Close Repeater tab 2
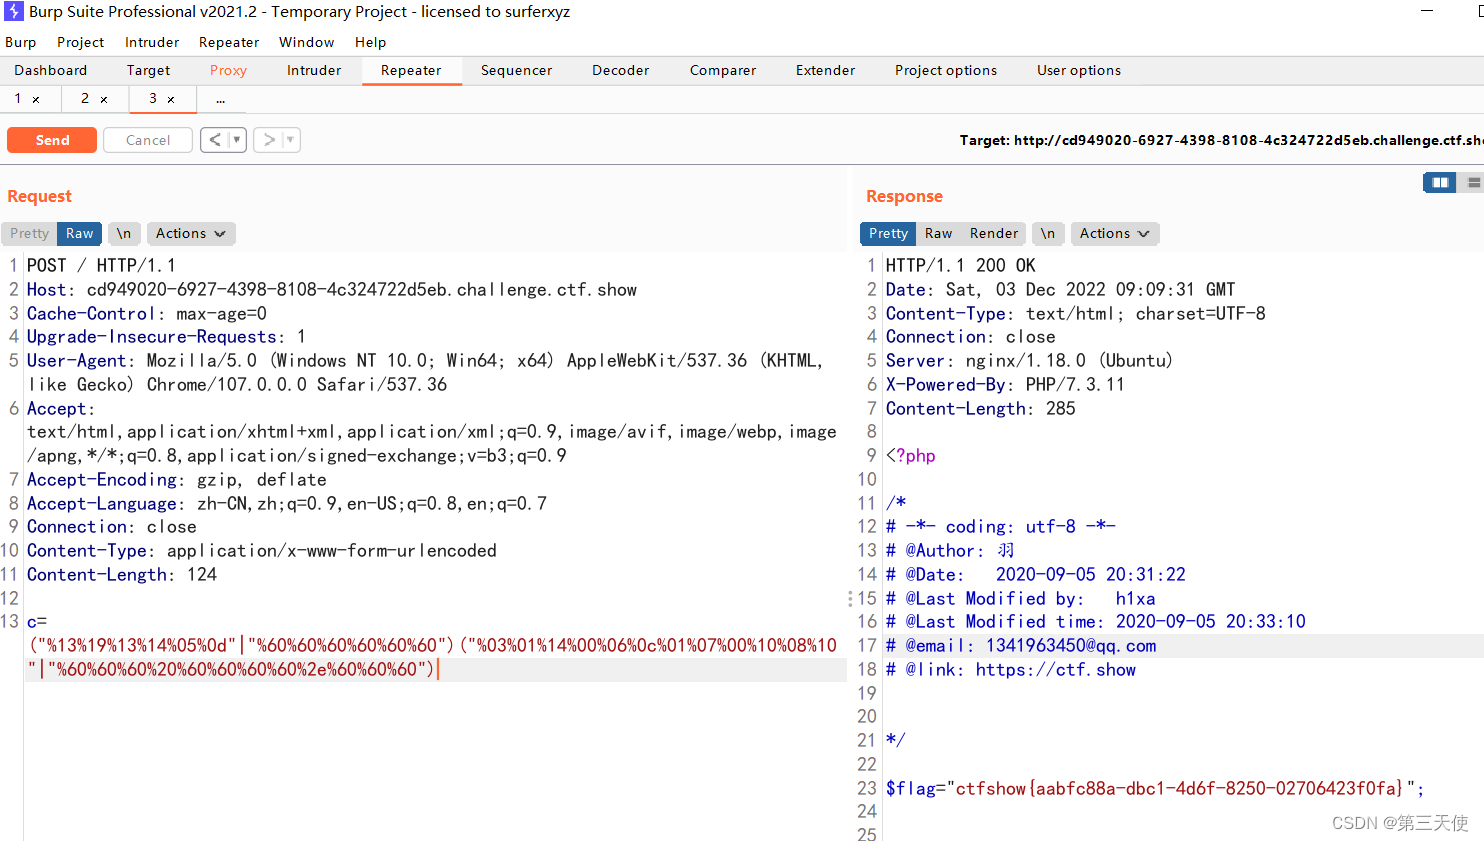The height and width of the screenshot is (841, 1484). point(104,99)
